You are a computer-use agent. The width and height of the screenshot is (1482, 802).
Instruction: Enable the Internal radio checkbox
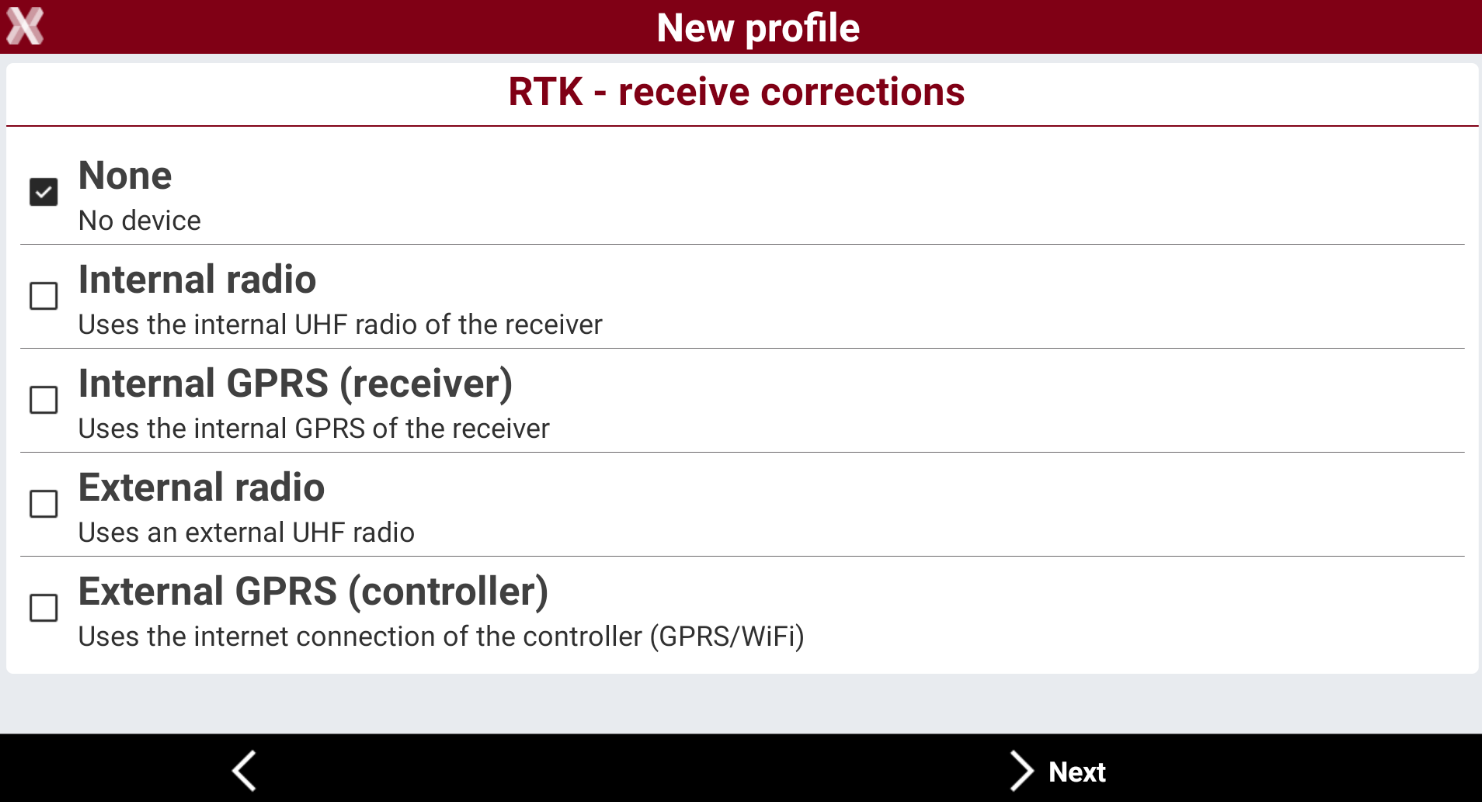tap(43, 296)
